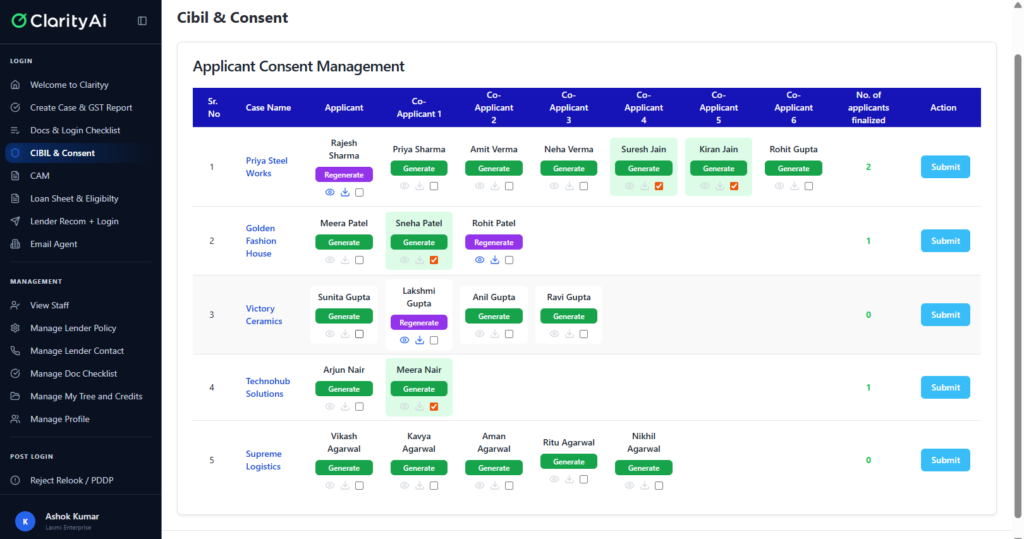Click the ClarityAi logo icon
The image size is (1024, 539).
(19, 20)
